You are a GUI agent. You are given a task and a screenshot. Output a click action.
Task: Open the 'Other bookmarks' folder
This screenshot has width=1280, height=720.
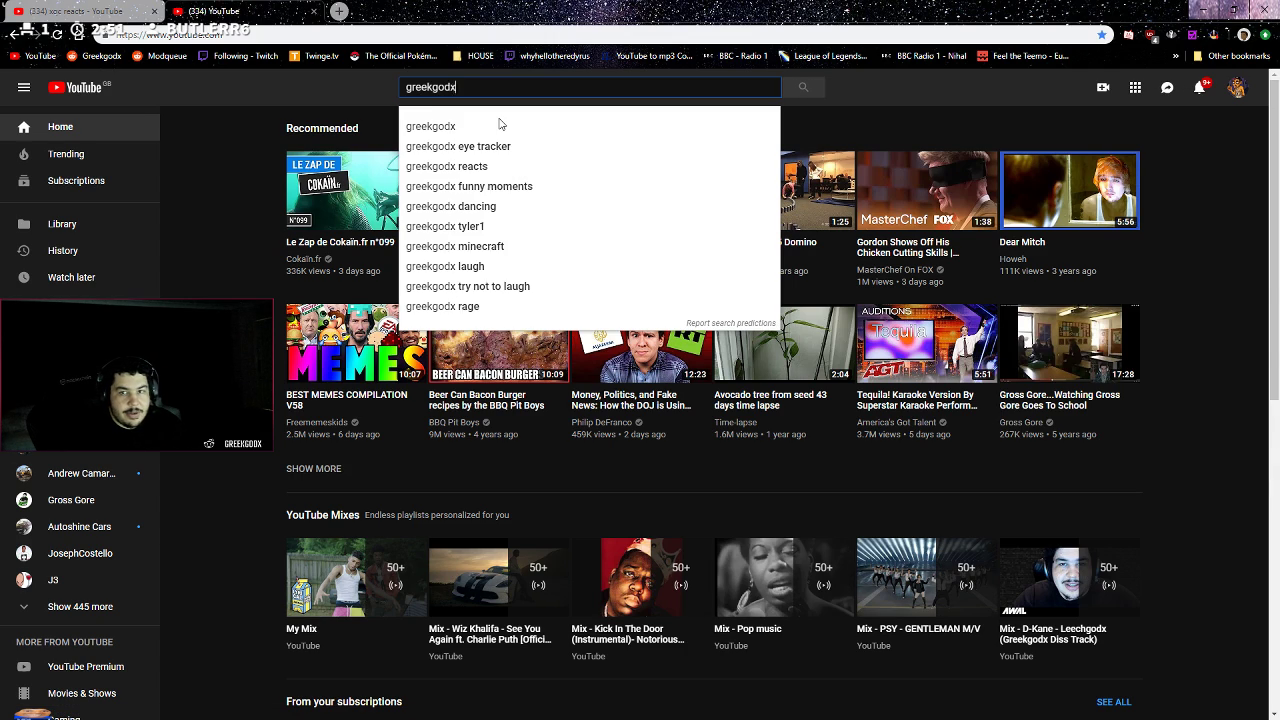(1231, 56)
